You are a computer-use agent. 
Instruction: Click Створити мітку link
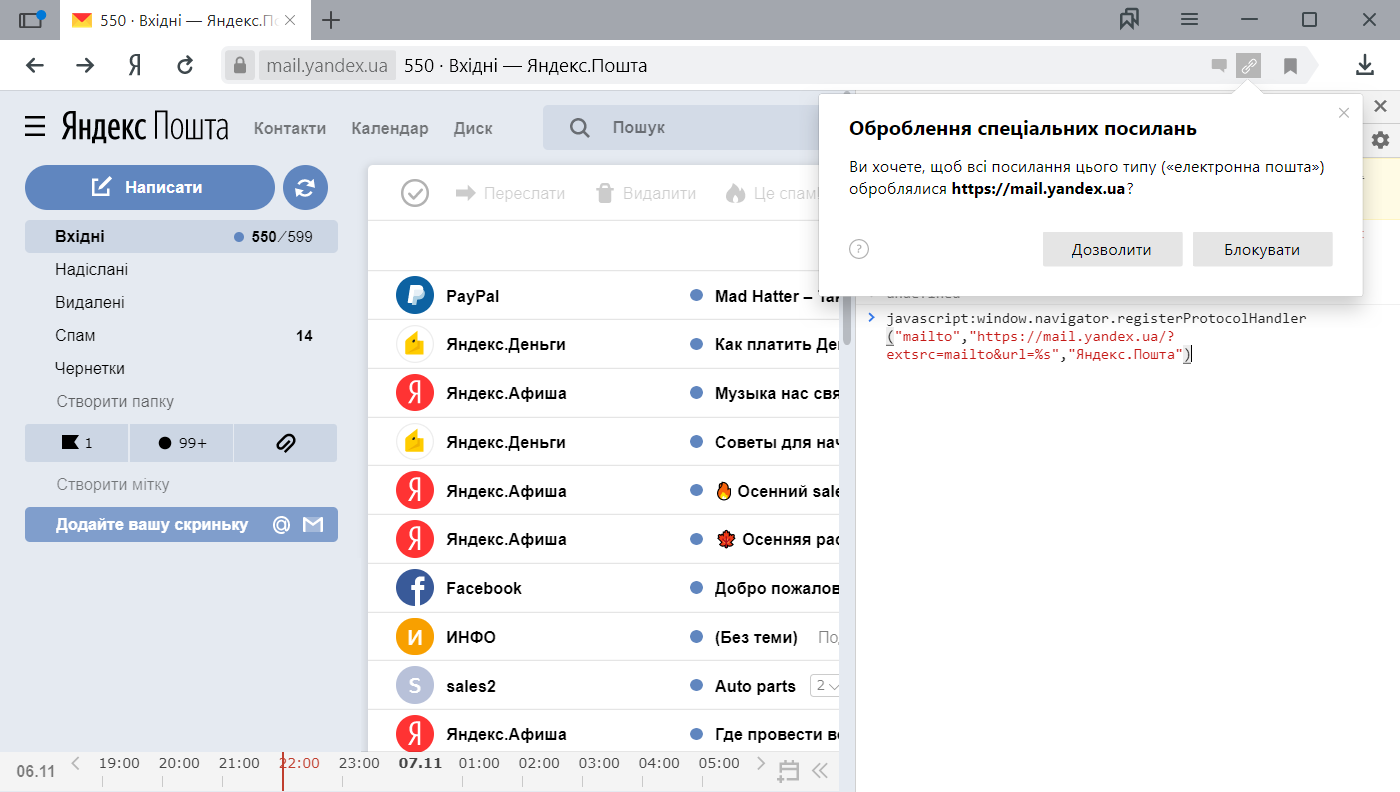point(113,485)
